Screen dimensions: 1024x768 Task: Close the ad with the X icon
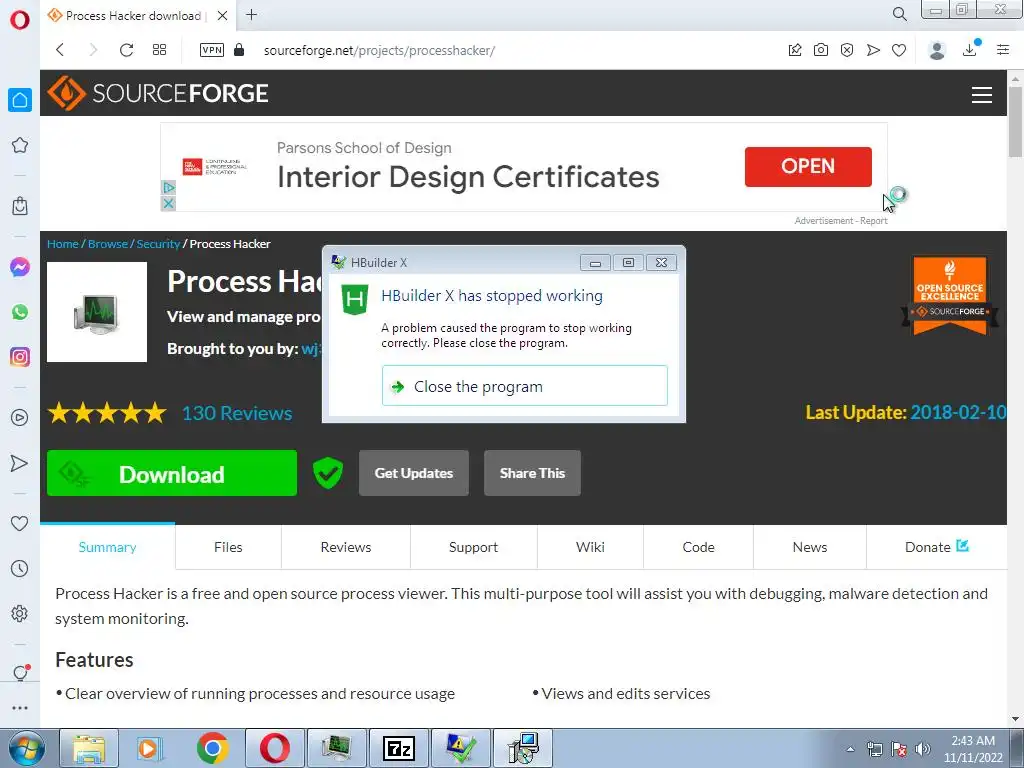pos(168,204)
